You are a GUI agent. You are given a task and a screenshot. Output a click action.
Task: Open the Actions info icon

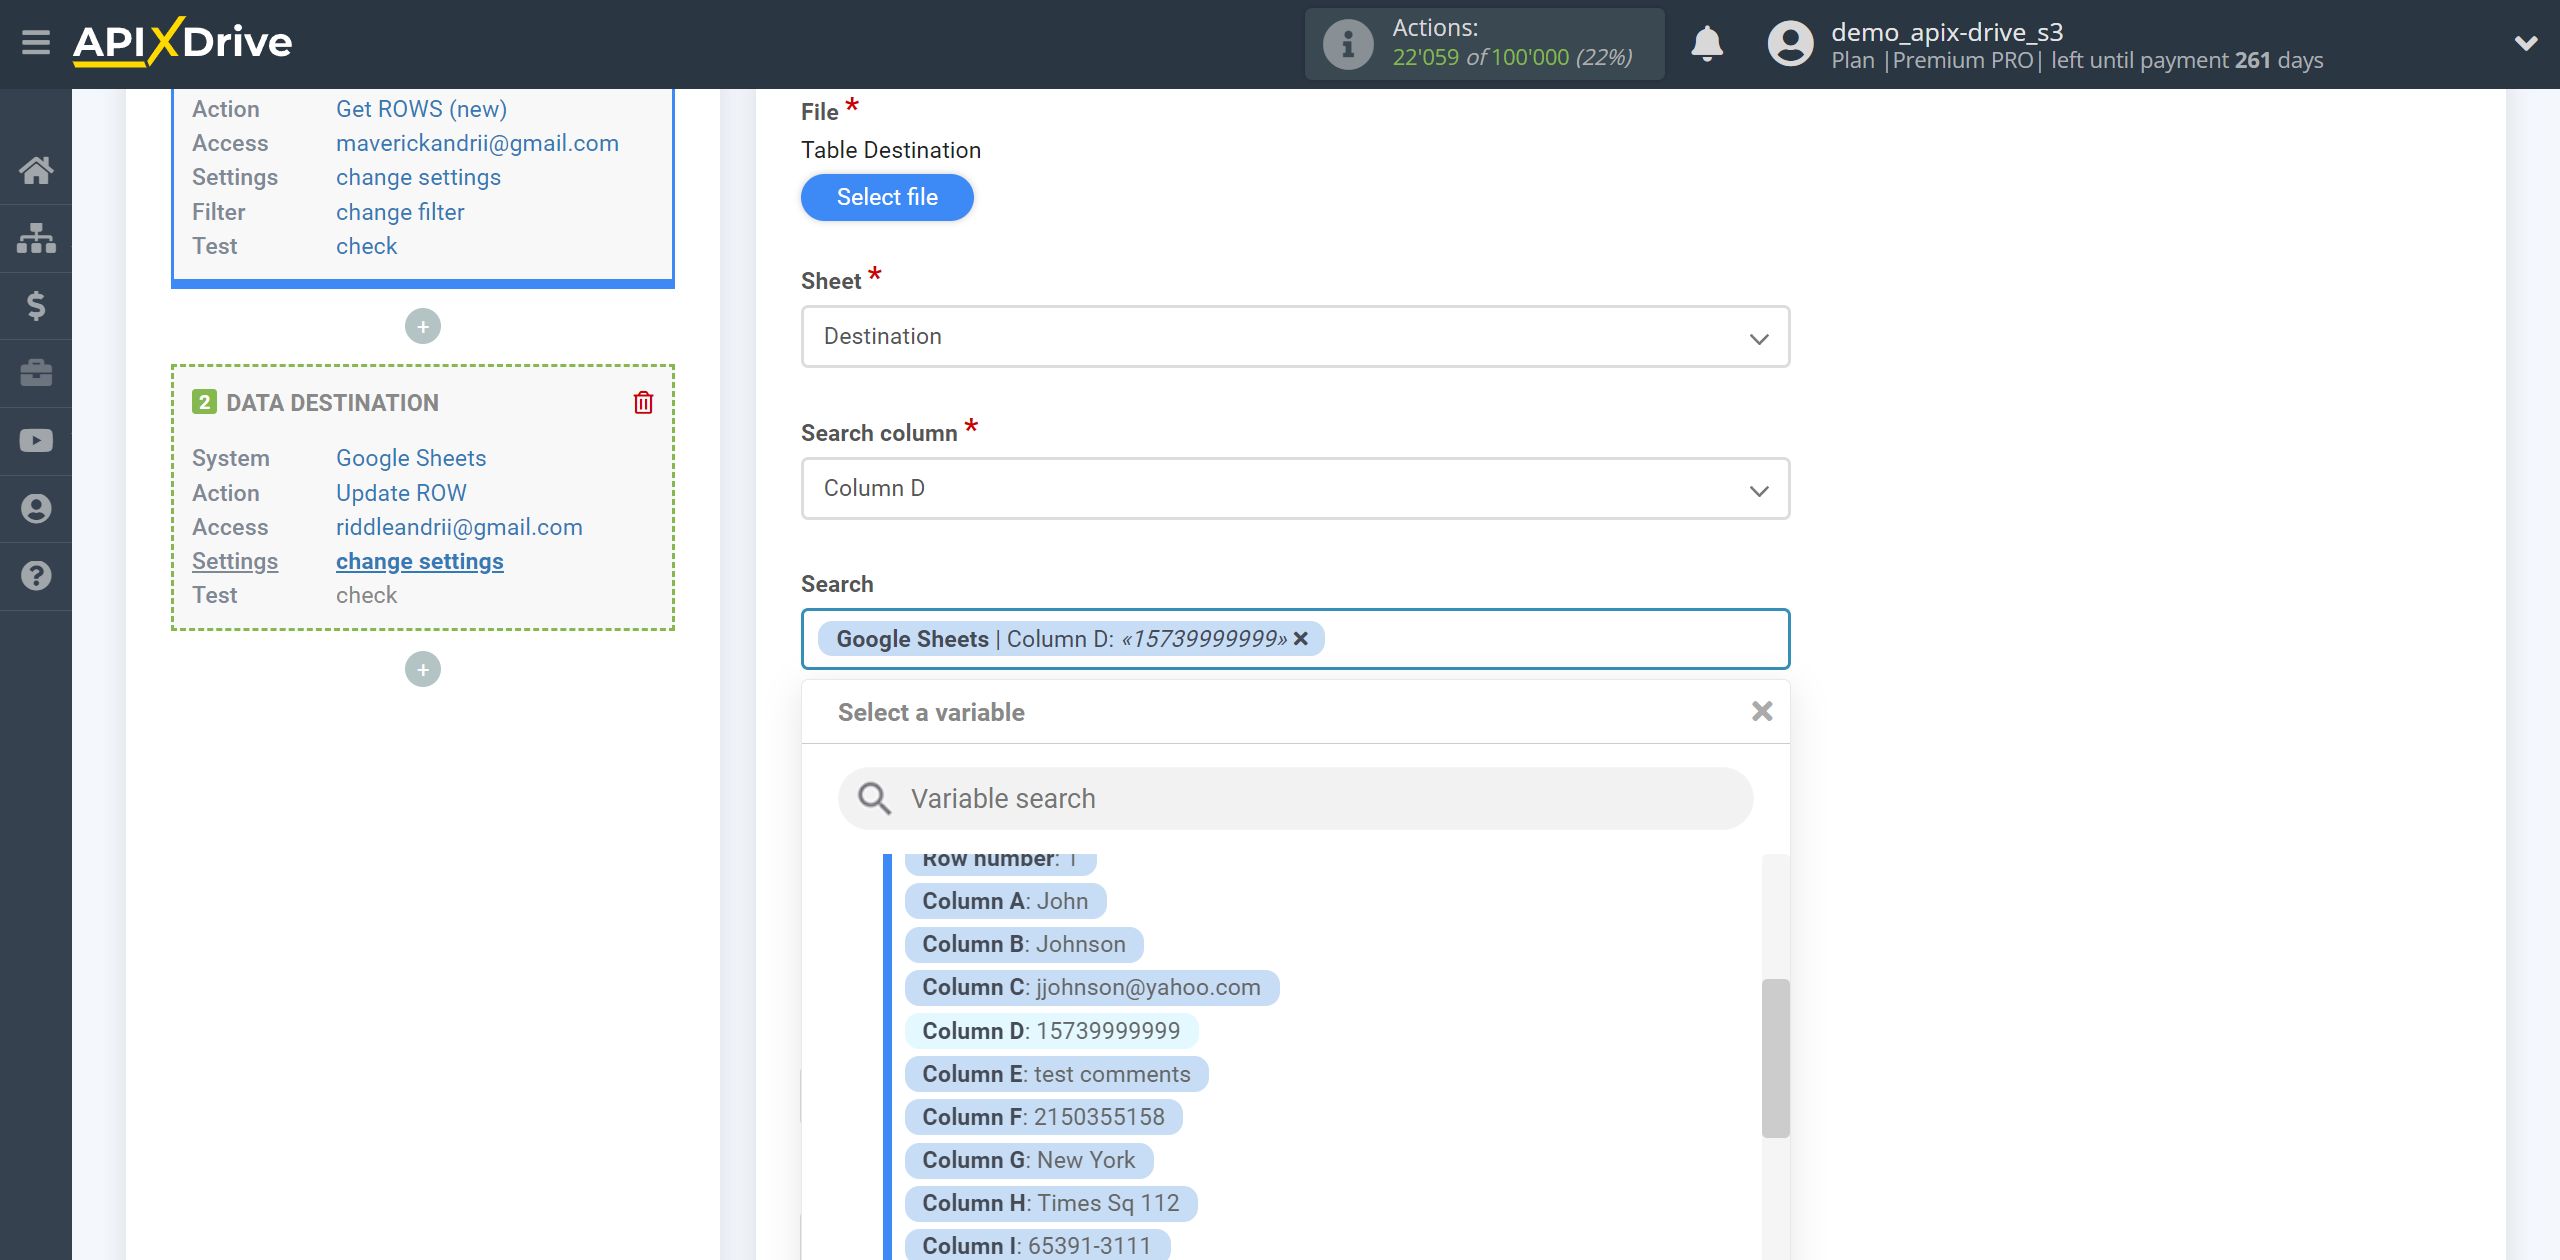(x=1348, y=44)
